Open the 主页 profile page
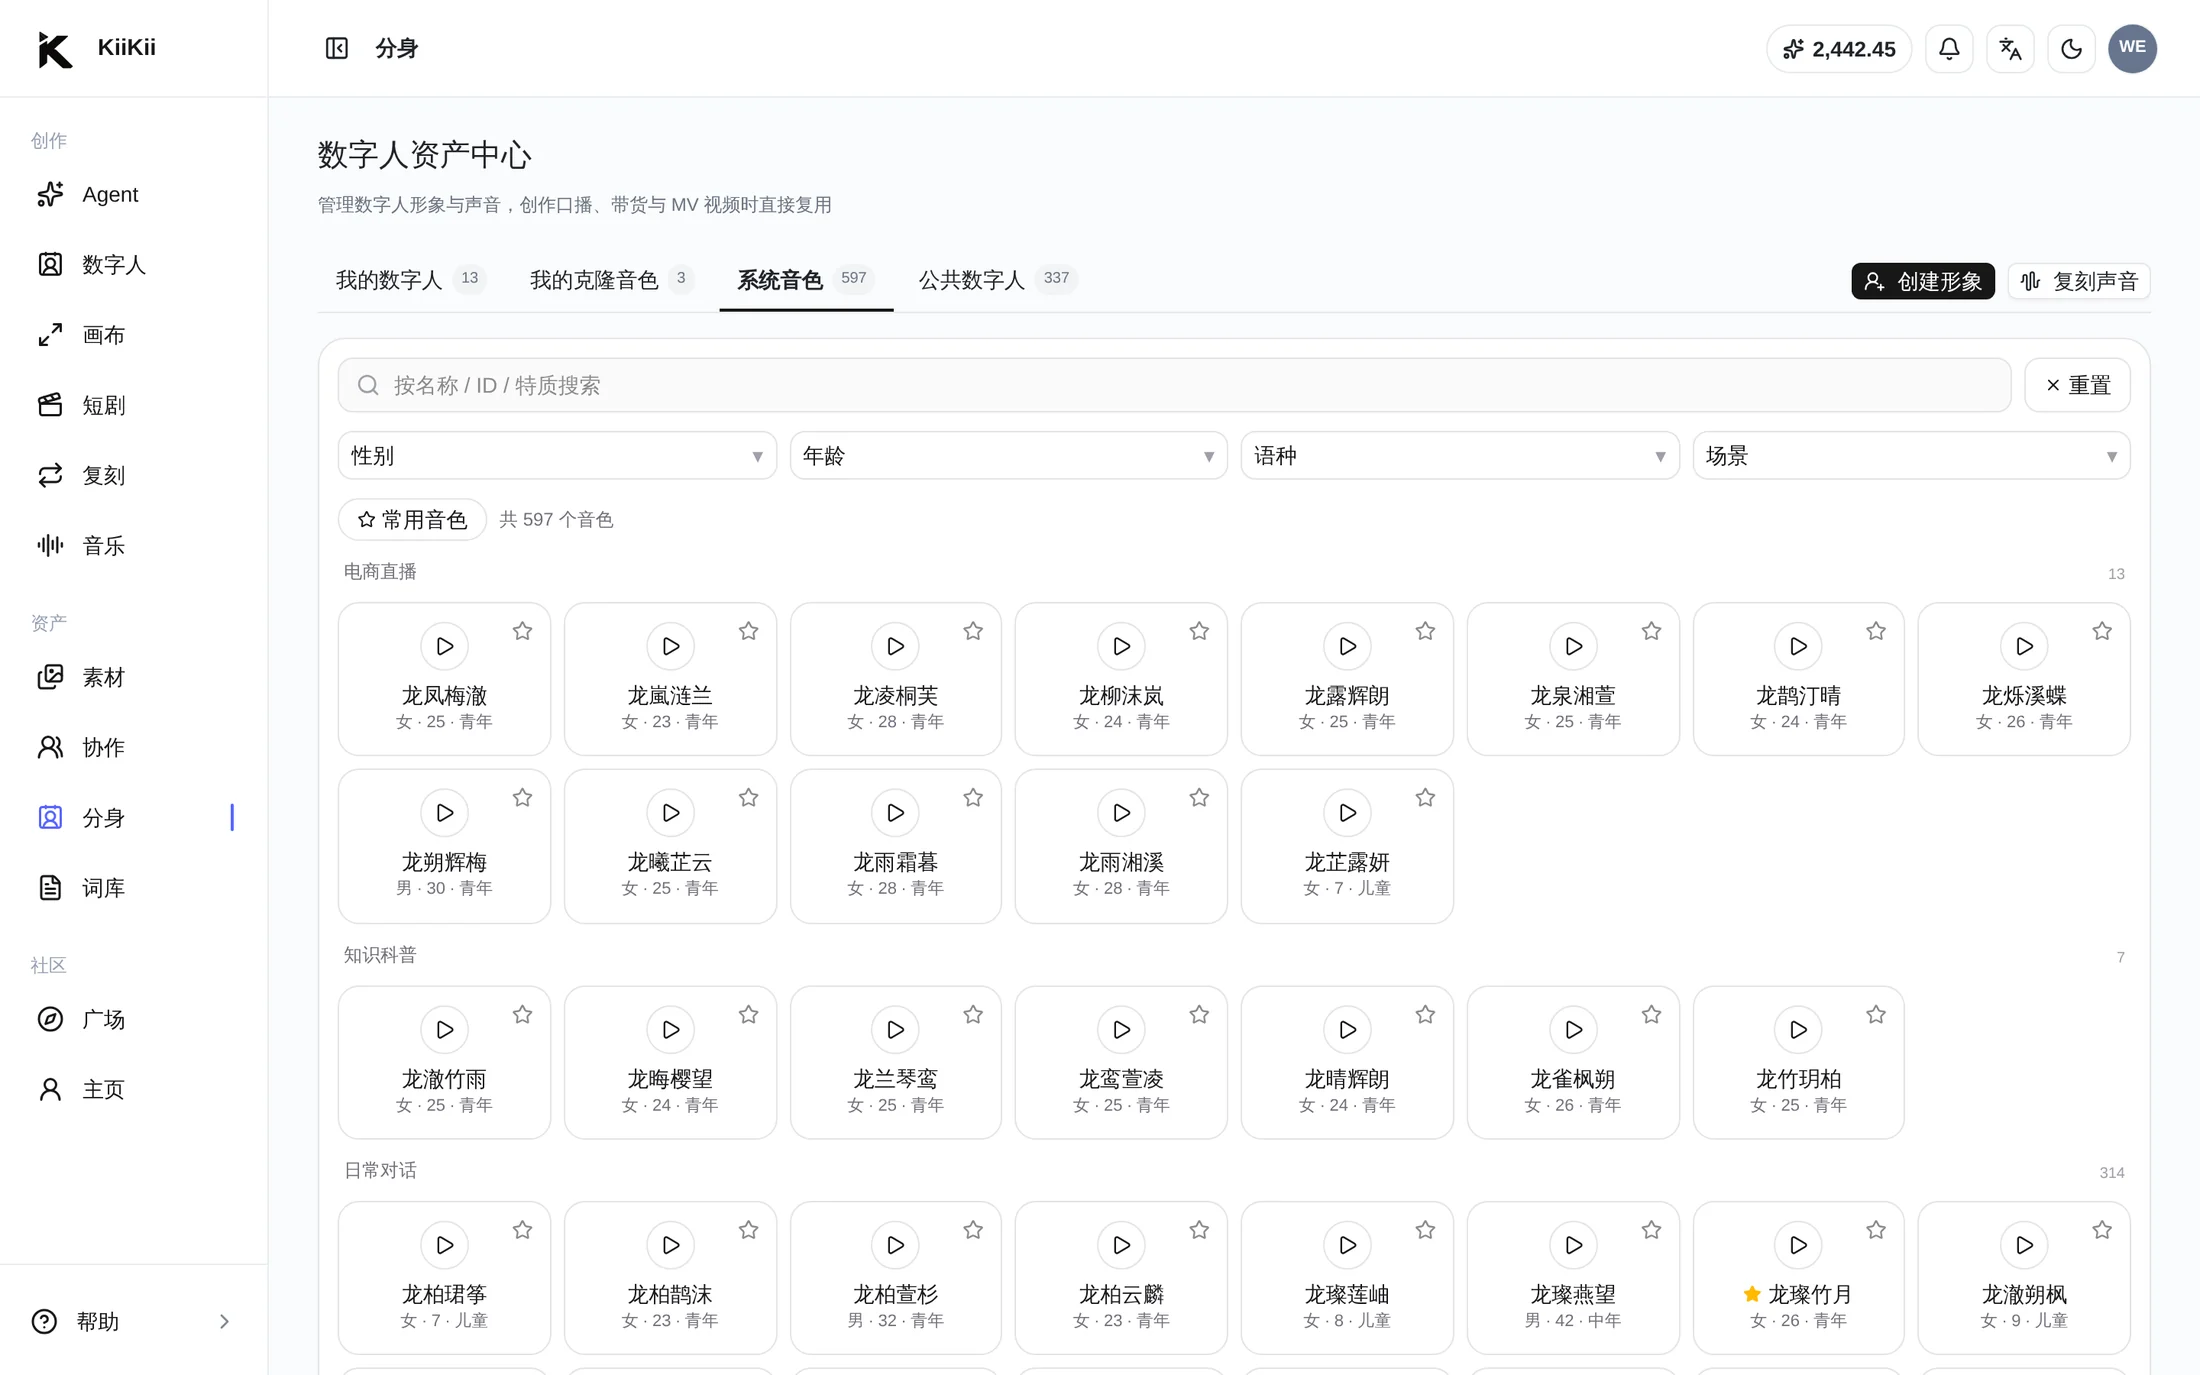Screen dimensions: 2200x1375 [133, 1089]
